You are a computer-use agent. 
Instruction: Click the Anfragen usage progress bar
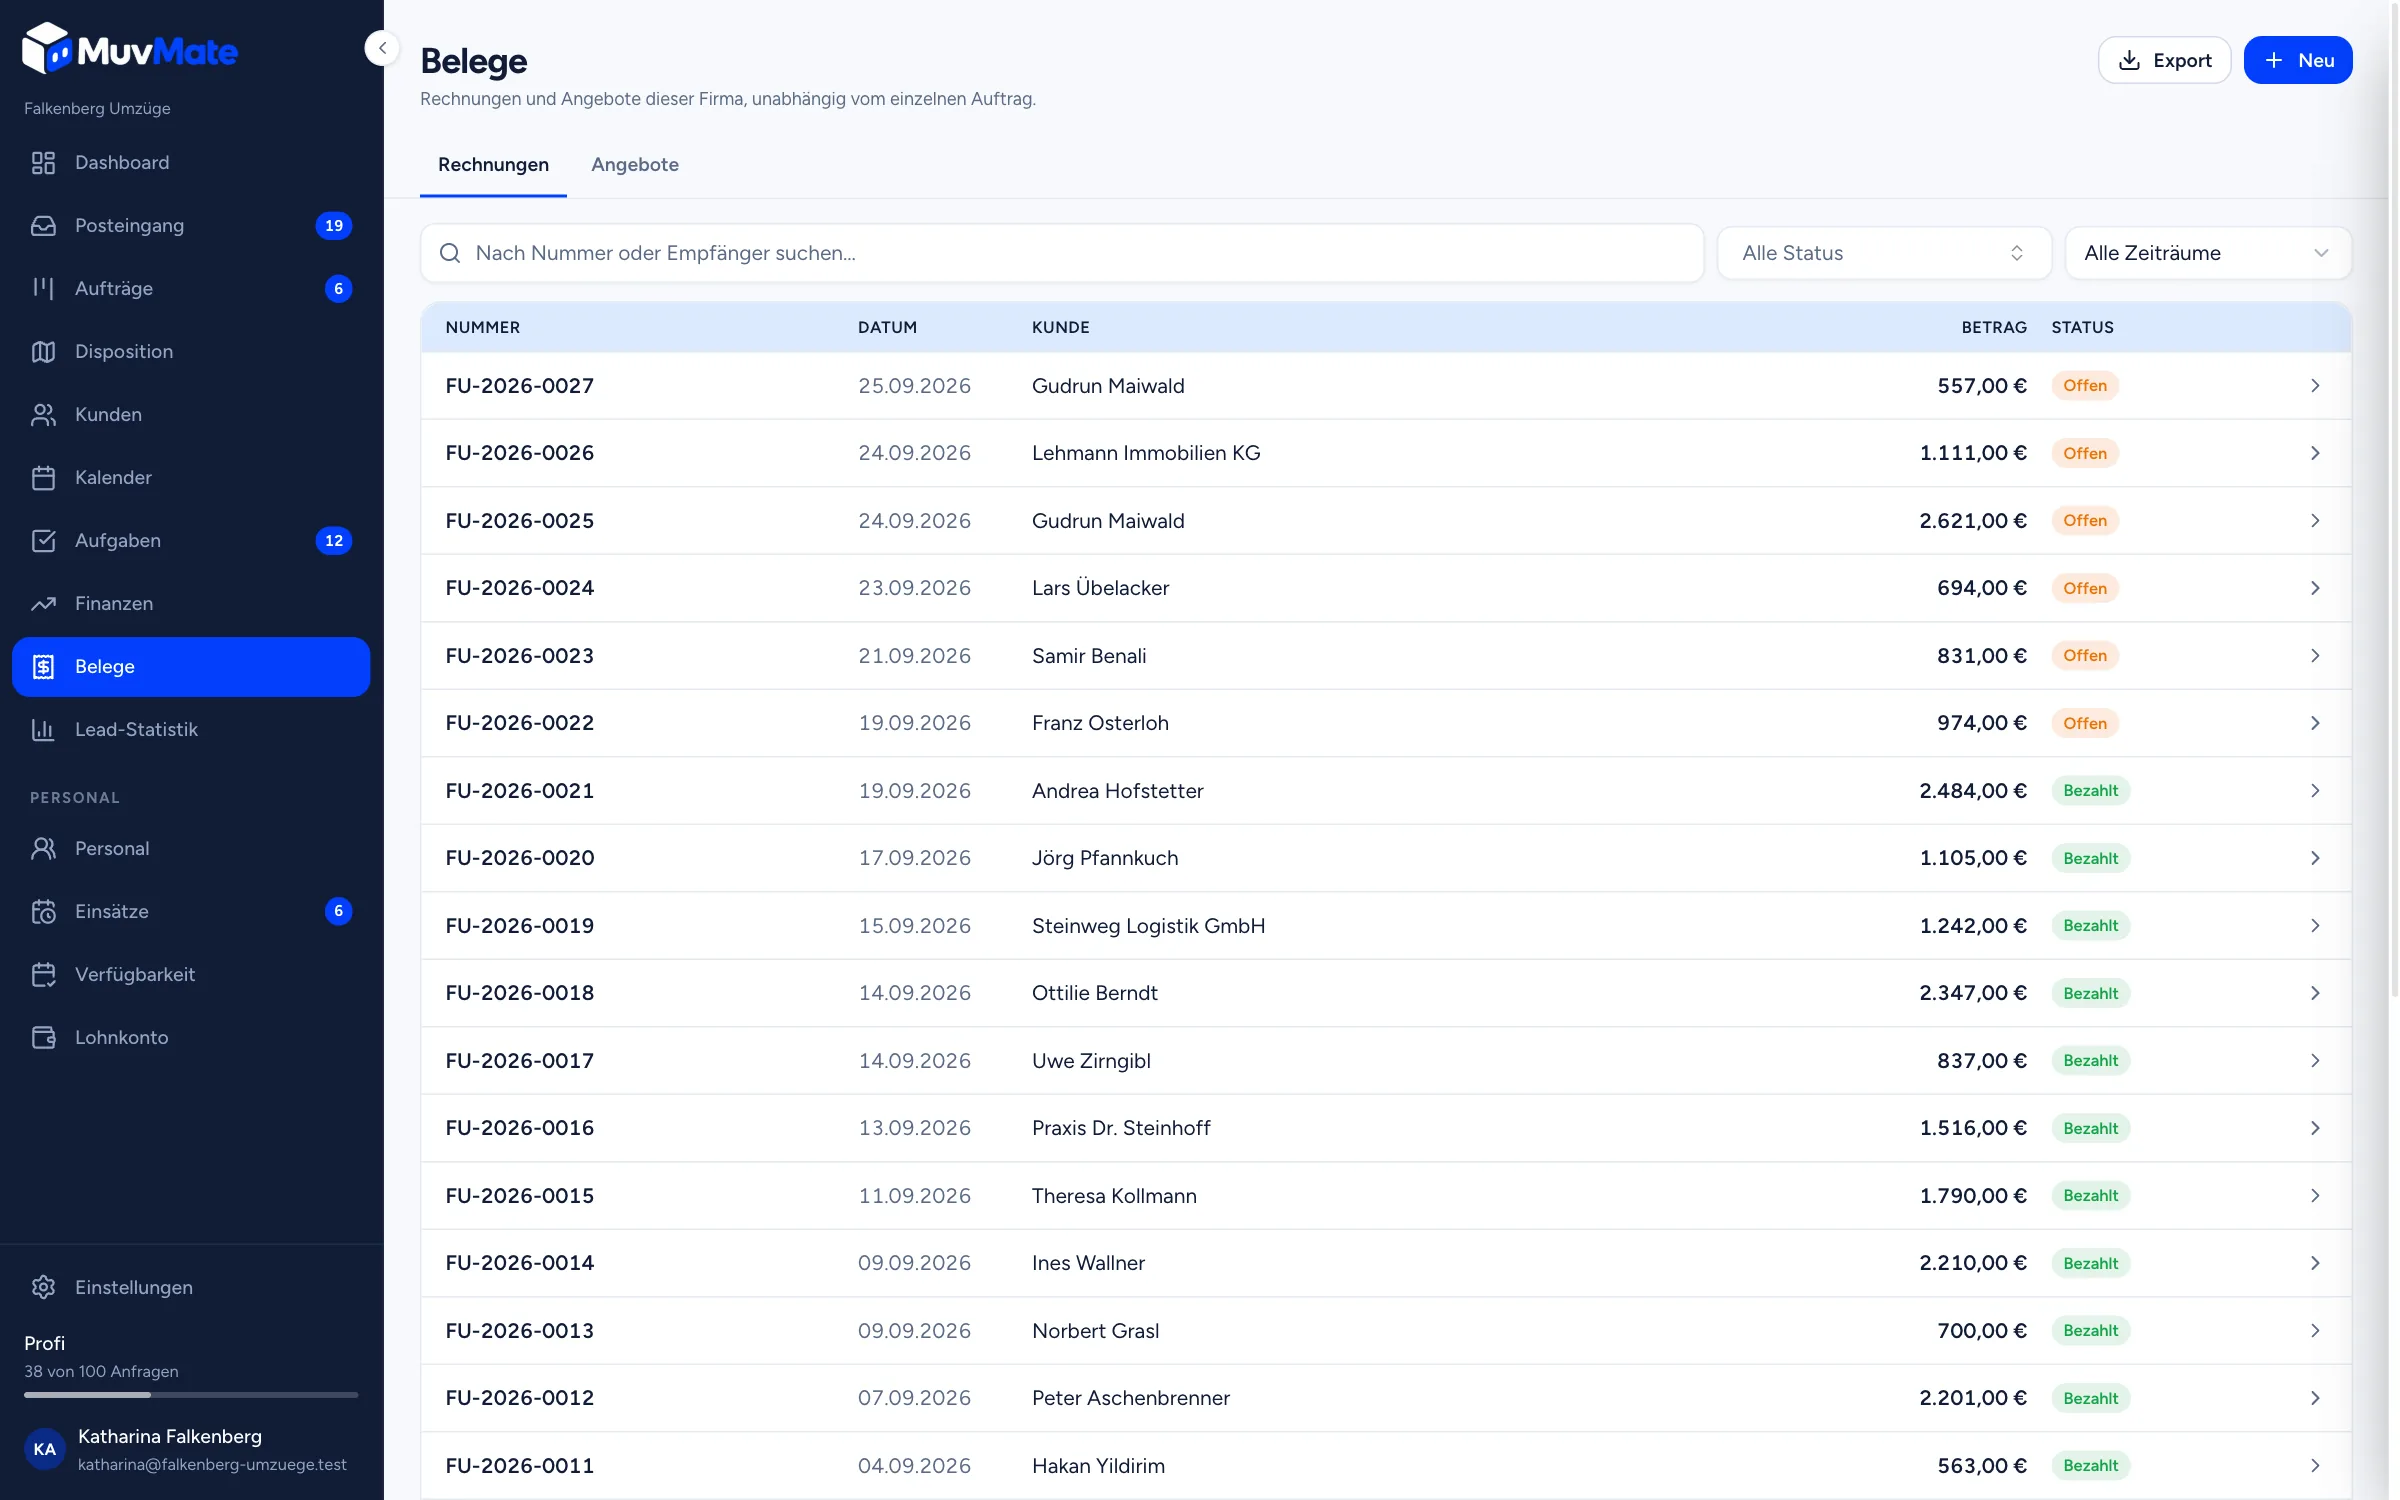click(191, 1394)
